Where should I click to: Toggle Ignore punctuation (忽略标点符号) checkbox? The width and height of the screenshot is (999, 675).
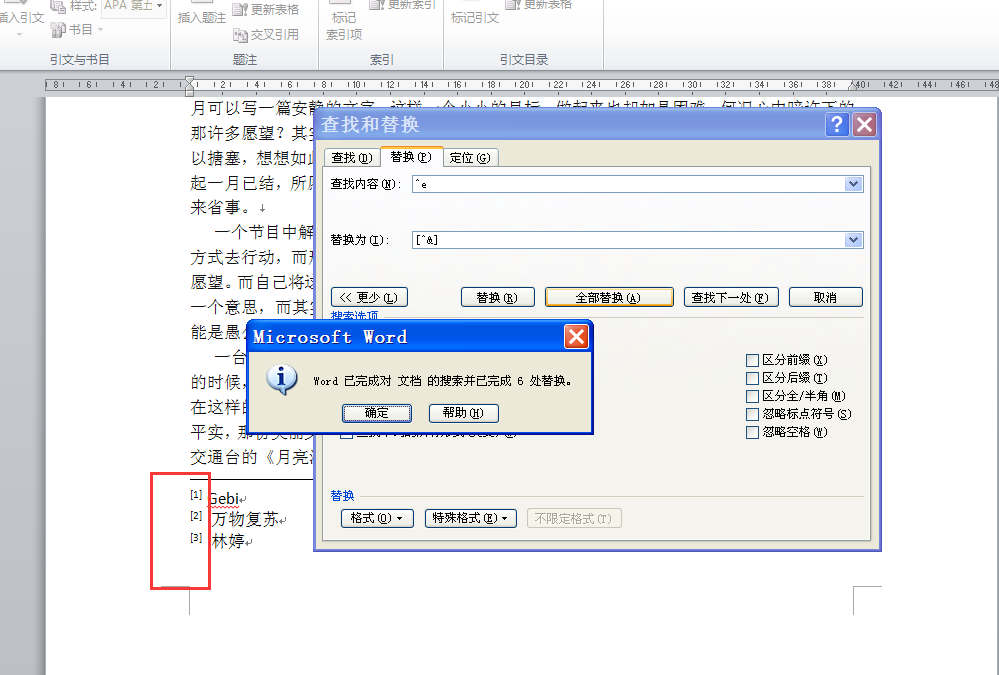point(752,414)
